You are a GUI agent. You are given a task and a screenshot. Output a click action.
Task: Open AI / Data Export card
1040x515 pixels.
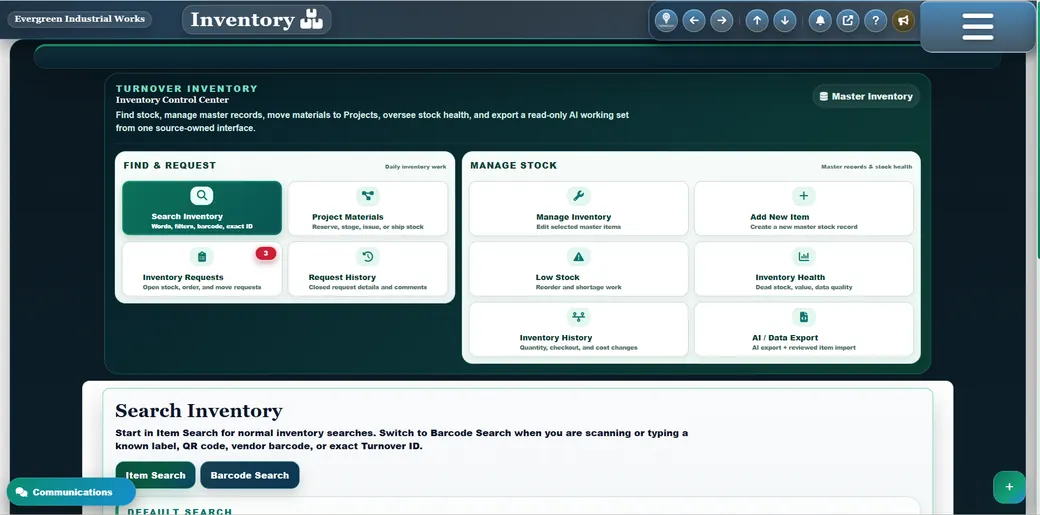(804, 329)
